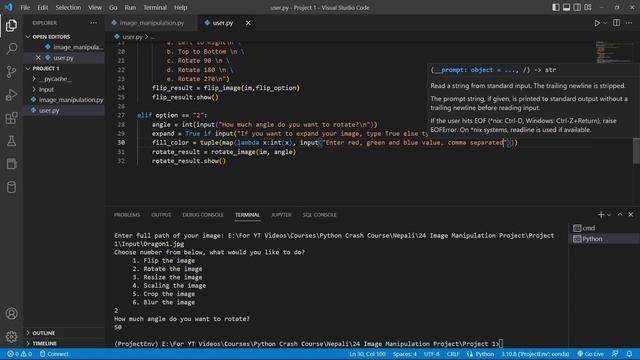Open Source Control view icon

(11, 72)
